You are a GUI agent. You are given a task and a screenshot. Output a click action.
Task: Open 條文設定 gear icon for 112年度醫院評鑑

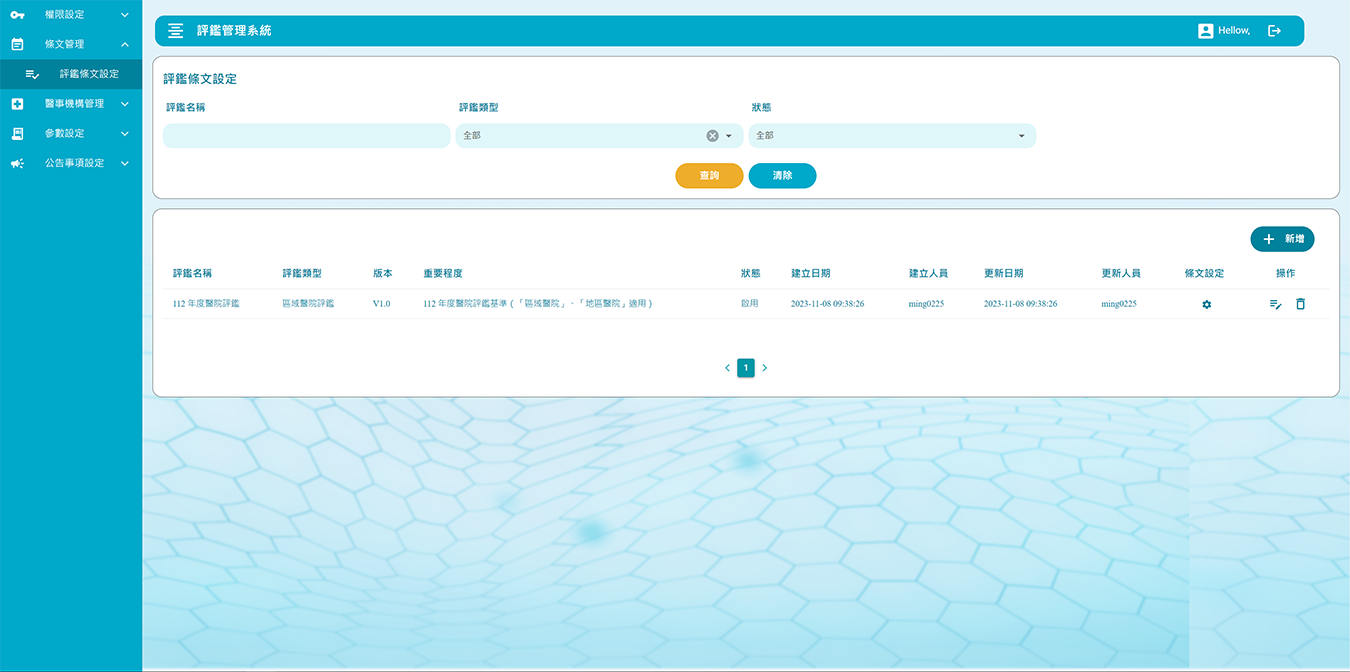click(x=1206, y=304)
